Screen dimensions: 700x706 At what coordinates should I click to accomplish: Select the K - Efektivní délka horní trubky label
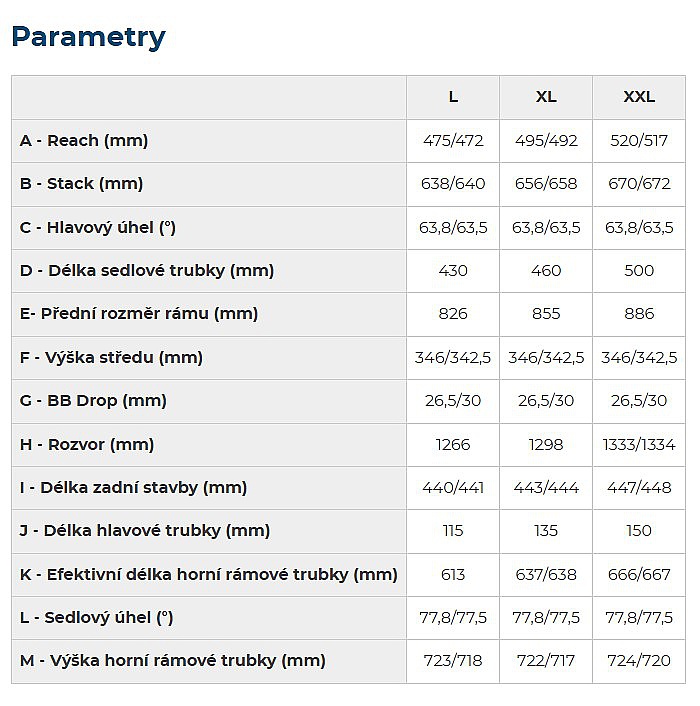[209, 574]
